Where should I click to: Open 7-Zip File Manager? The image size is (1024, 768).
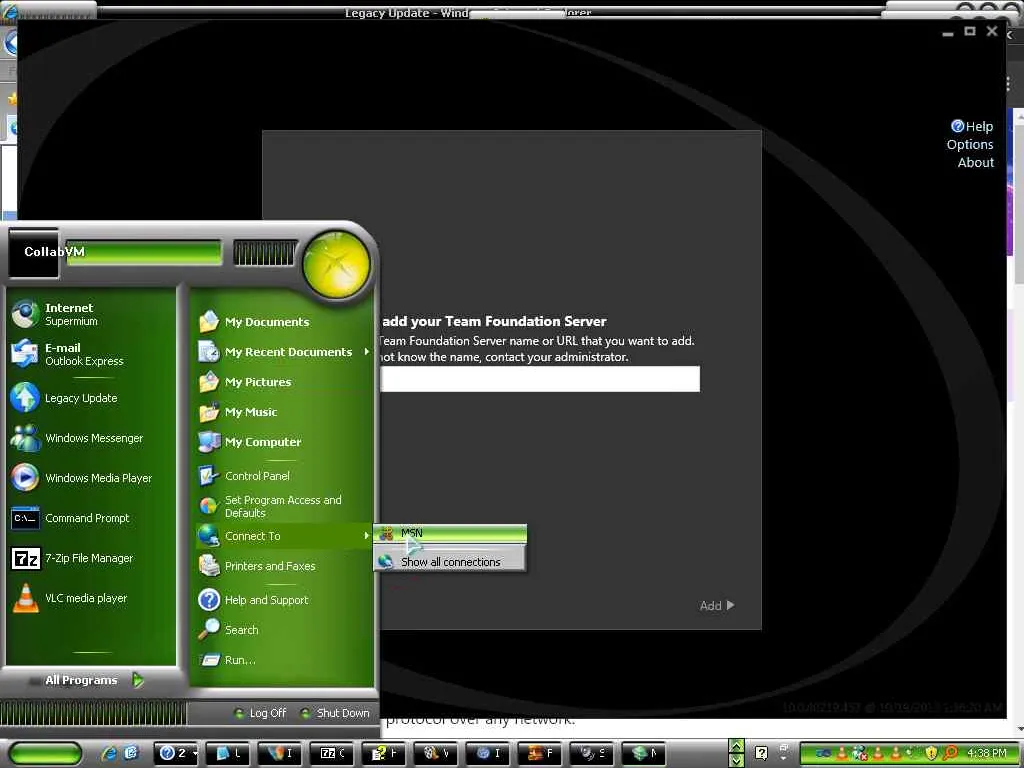91,558
